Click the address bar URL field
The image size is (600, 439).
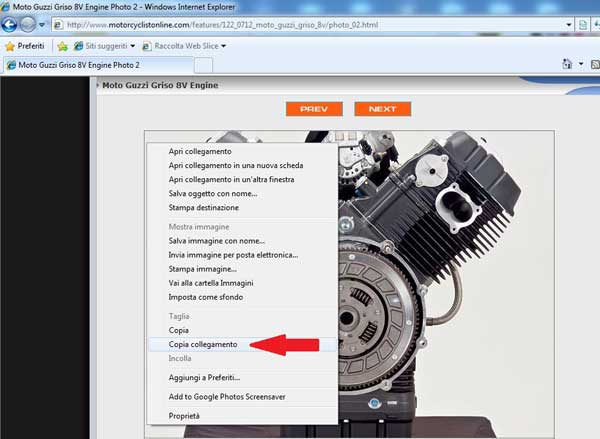(313, 25)
